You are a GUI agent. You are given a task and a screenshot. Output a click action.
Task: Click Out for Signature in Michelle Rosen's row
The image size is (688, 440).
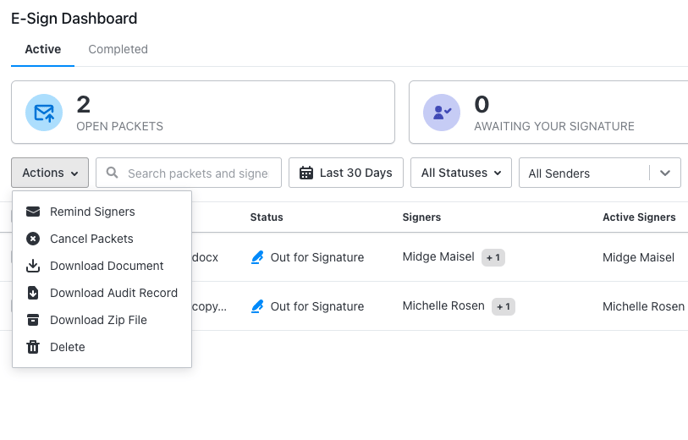point(317,307)
